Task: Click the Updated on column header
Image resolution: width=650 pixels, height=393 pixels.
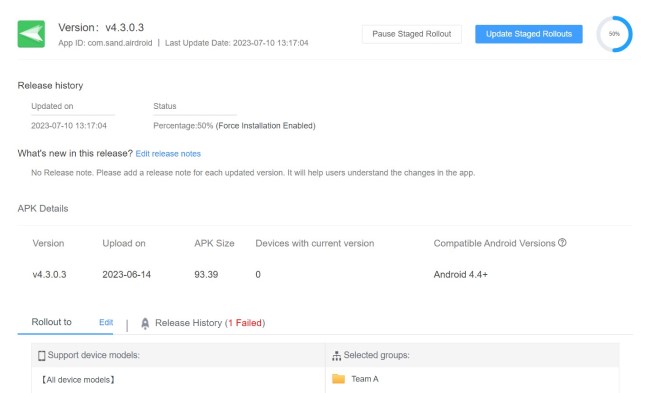Action: (52, 106)
